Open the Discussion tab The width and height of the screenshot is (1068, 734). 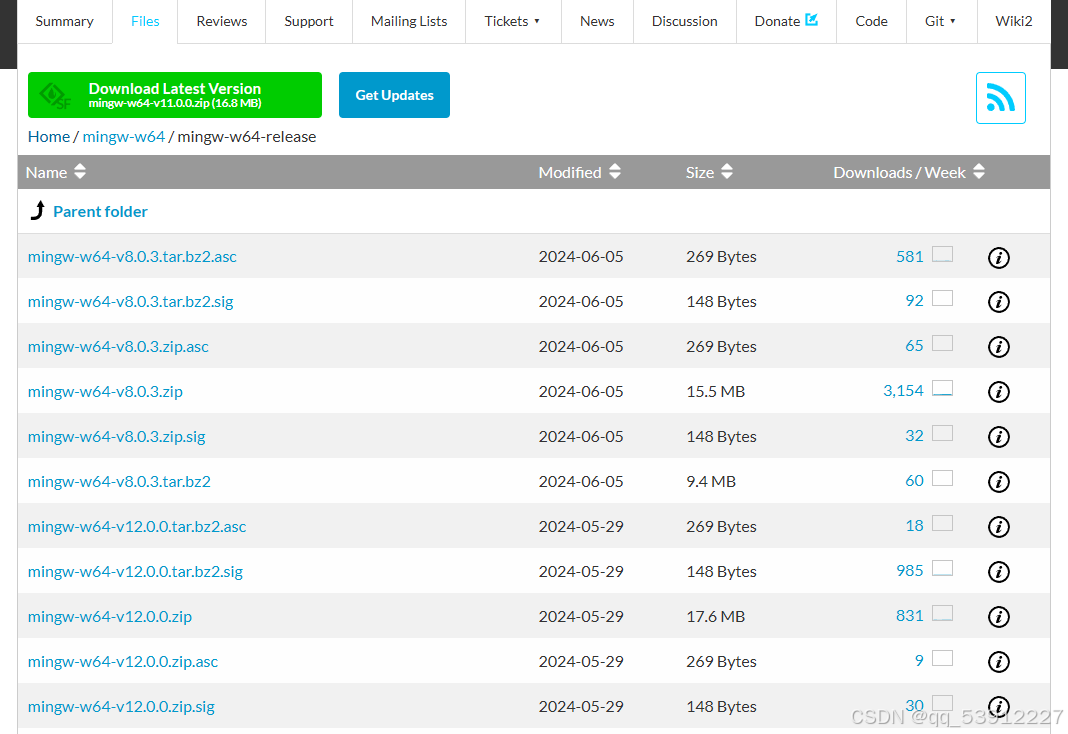pos(685,21)
